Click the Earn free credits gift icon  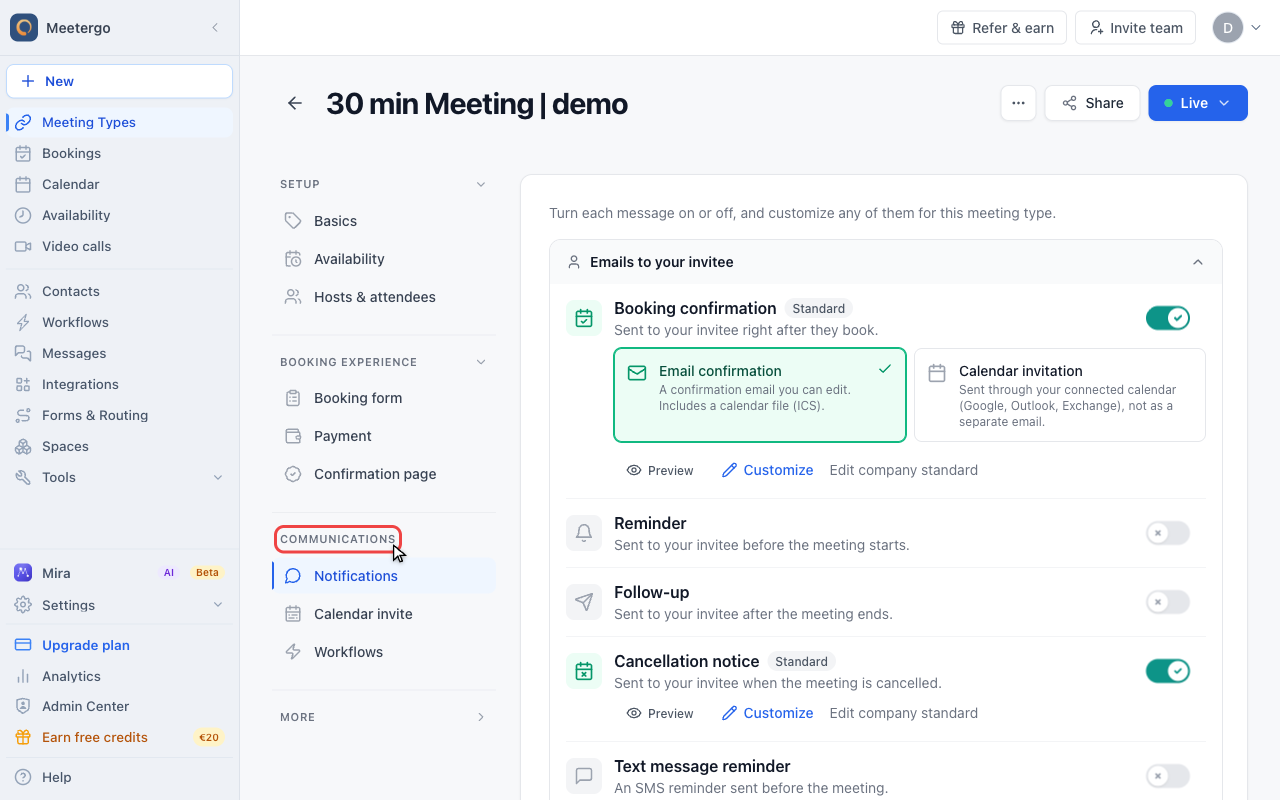coord(23,737)
